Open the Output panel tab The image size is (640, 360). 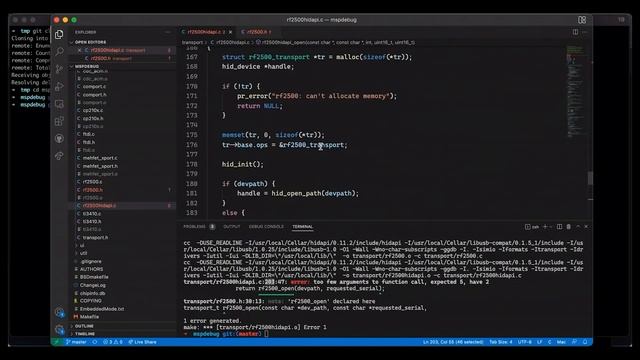tap(231, 227)
